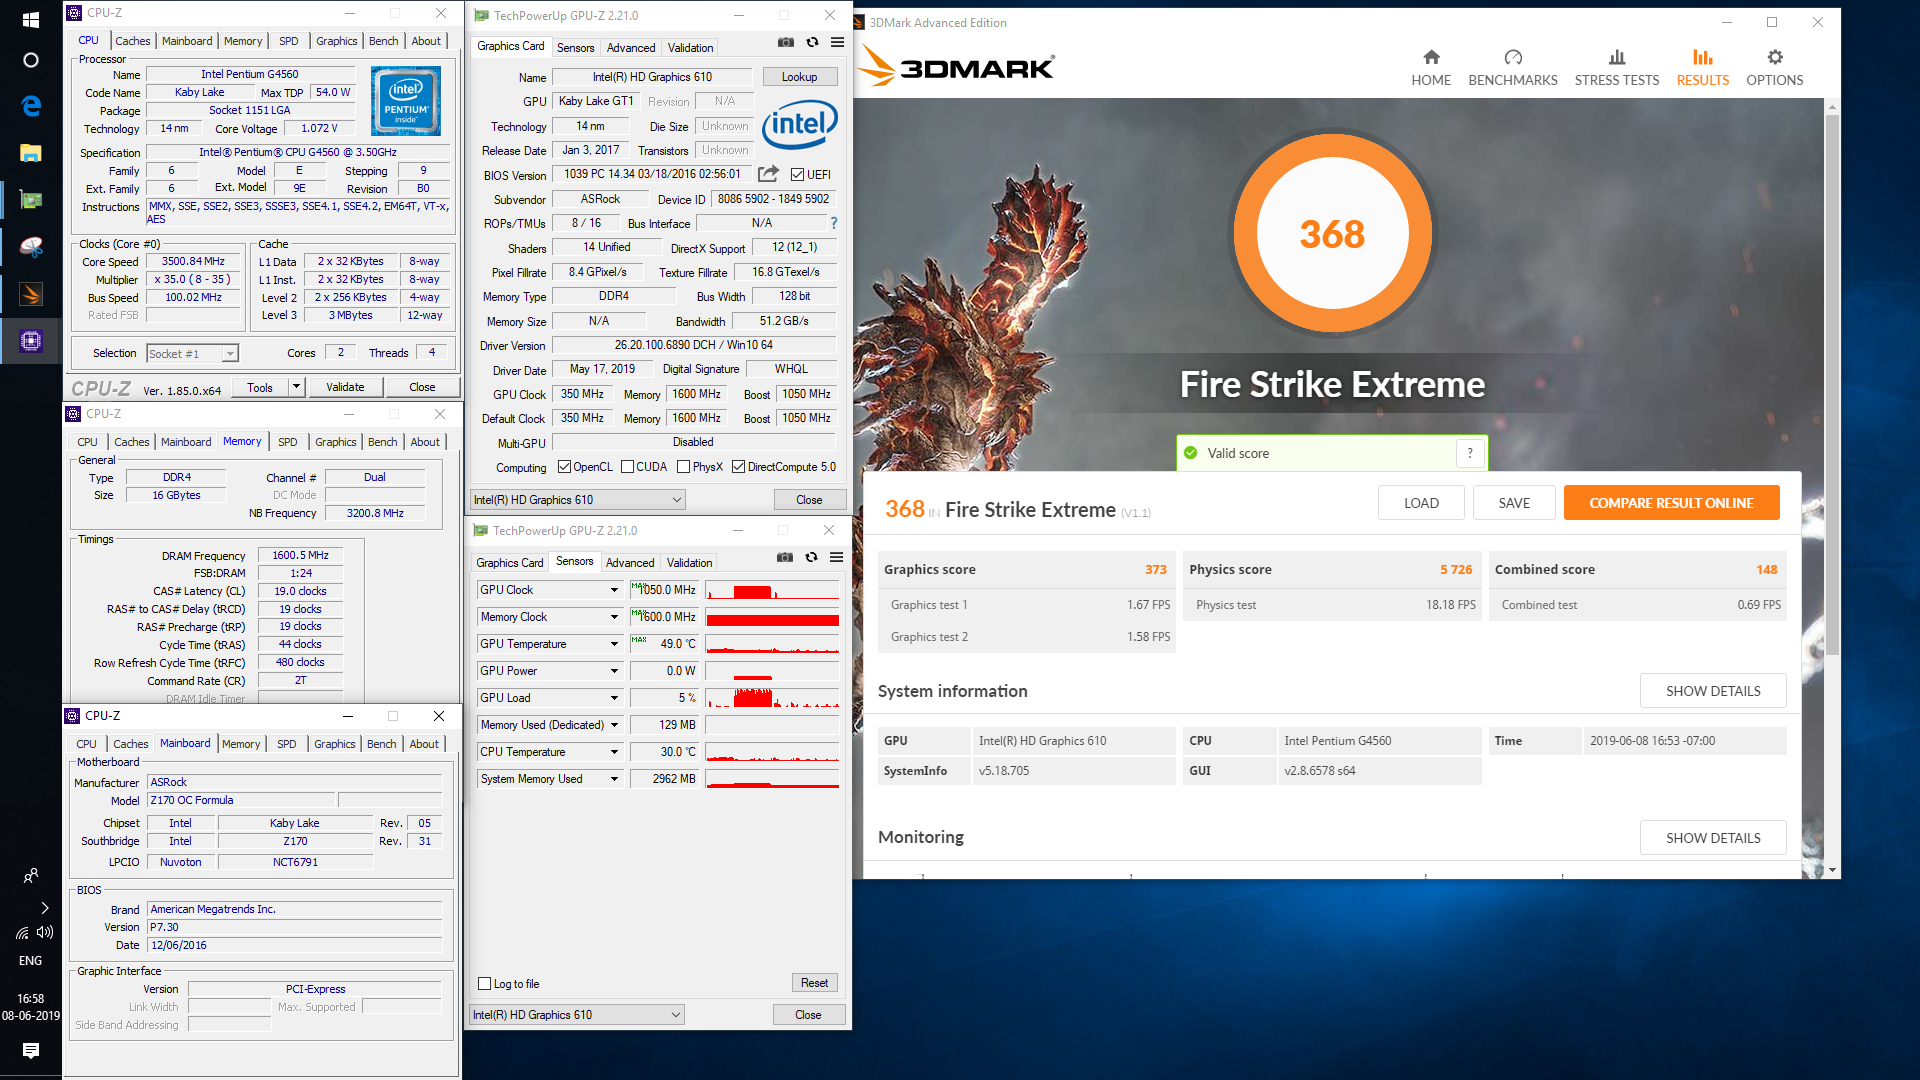Open hamburger menu in upper GPU-Z window
Screen dimensions: 1920x1080
tap(838, 43)
